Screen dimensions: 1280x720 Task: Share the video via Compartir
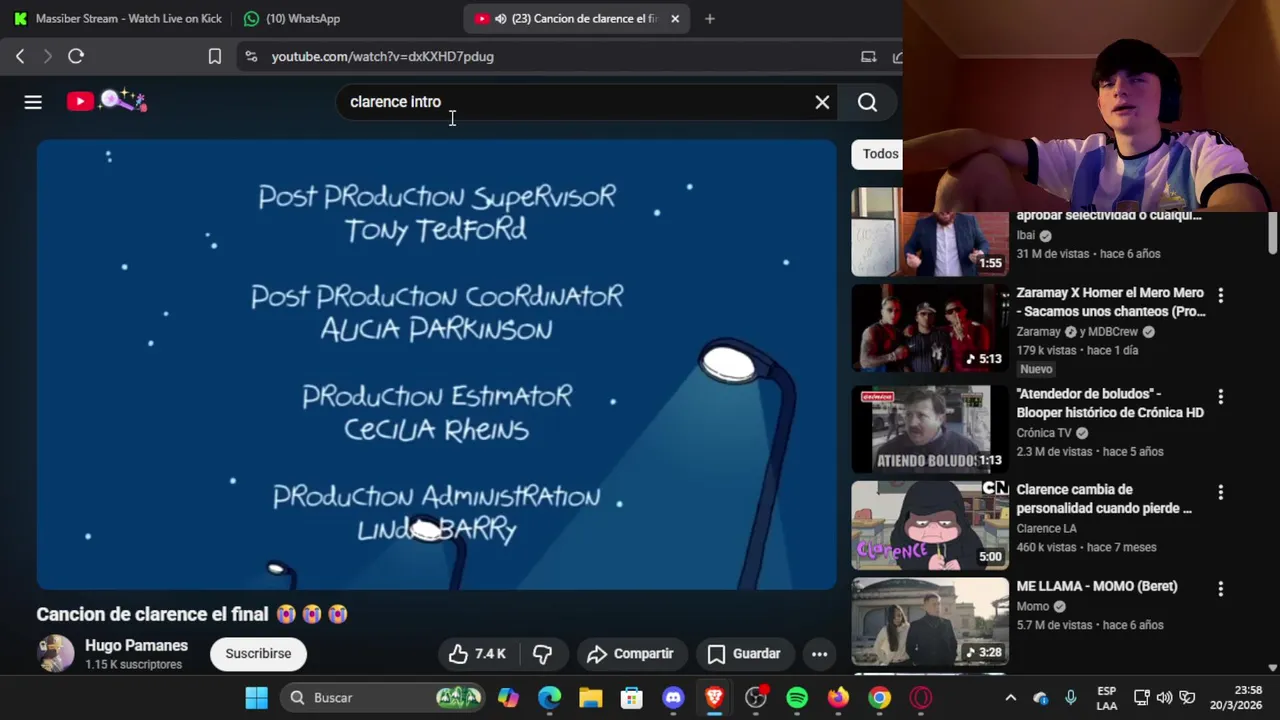tap(630, 654)
